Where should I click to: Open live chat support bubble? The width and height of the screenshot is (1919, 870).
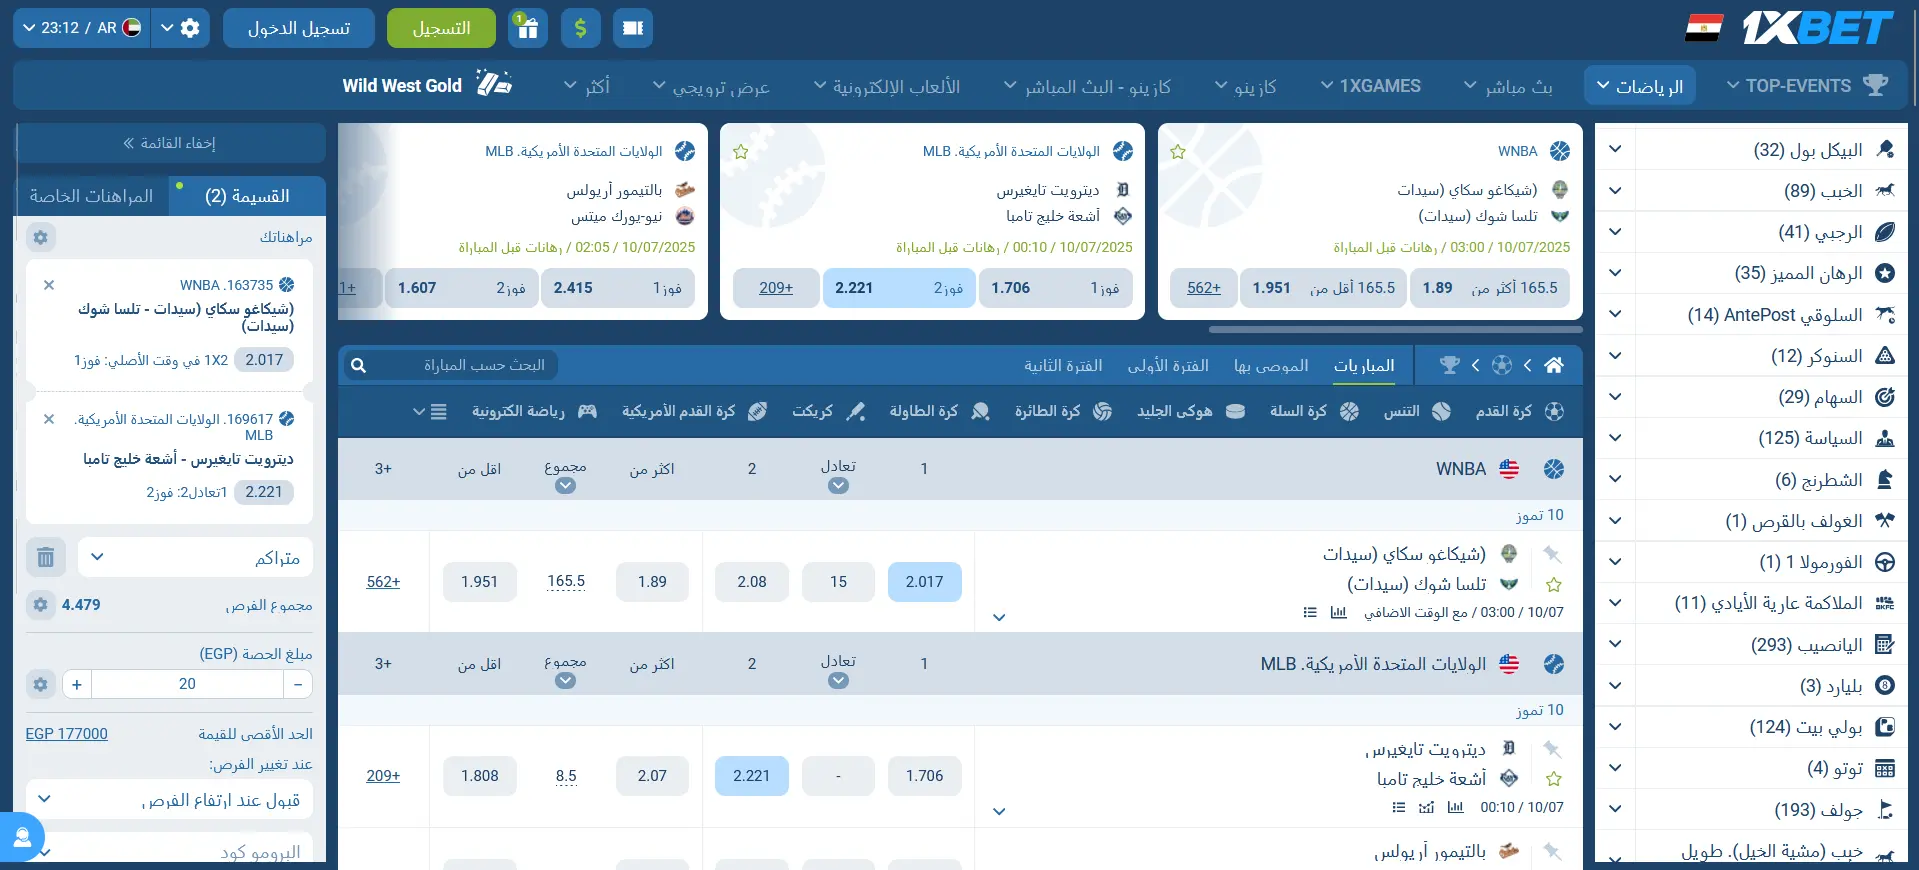(x=21, y=837)
